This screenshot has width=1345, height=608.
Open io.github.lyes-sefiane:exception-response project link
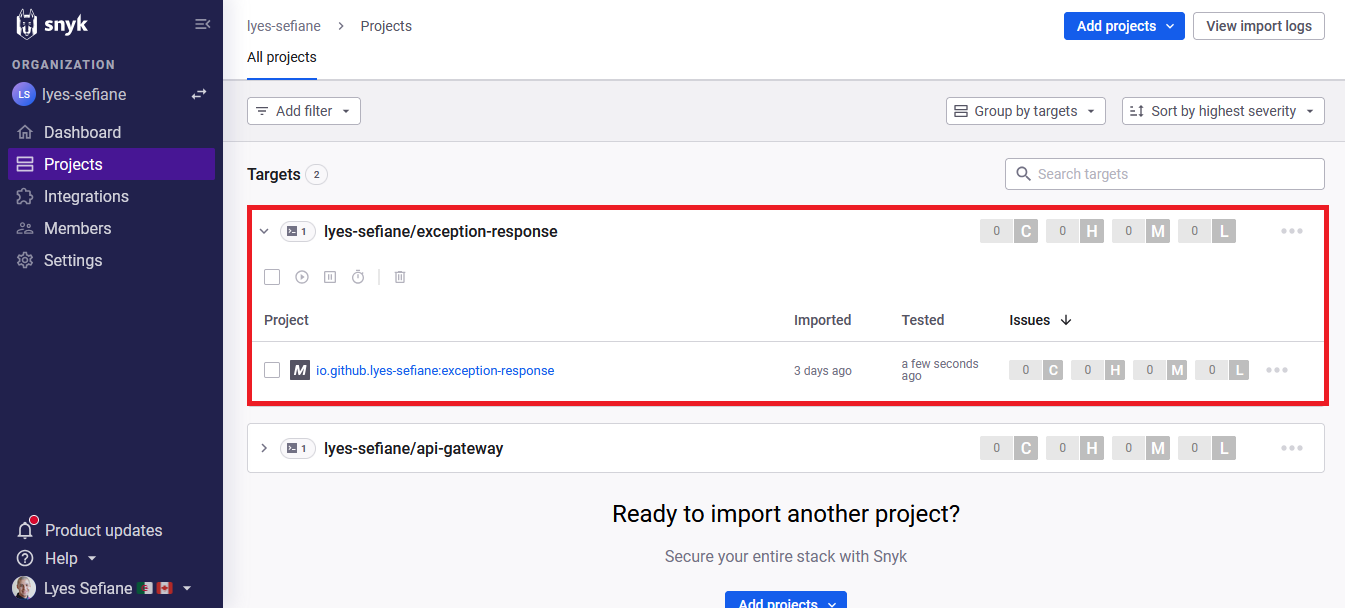click(x=435, y=370)
